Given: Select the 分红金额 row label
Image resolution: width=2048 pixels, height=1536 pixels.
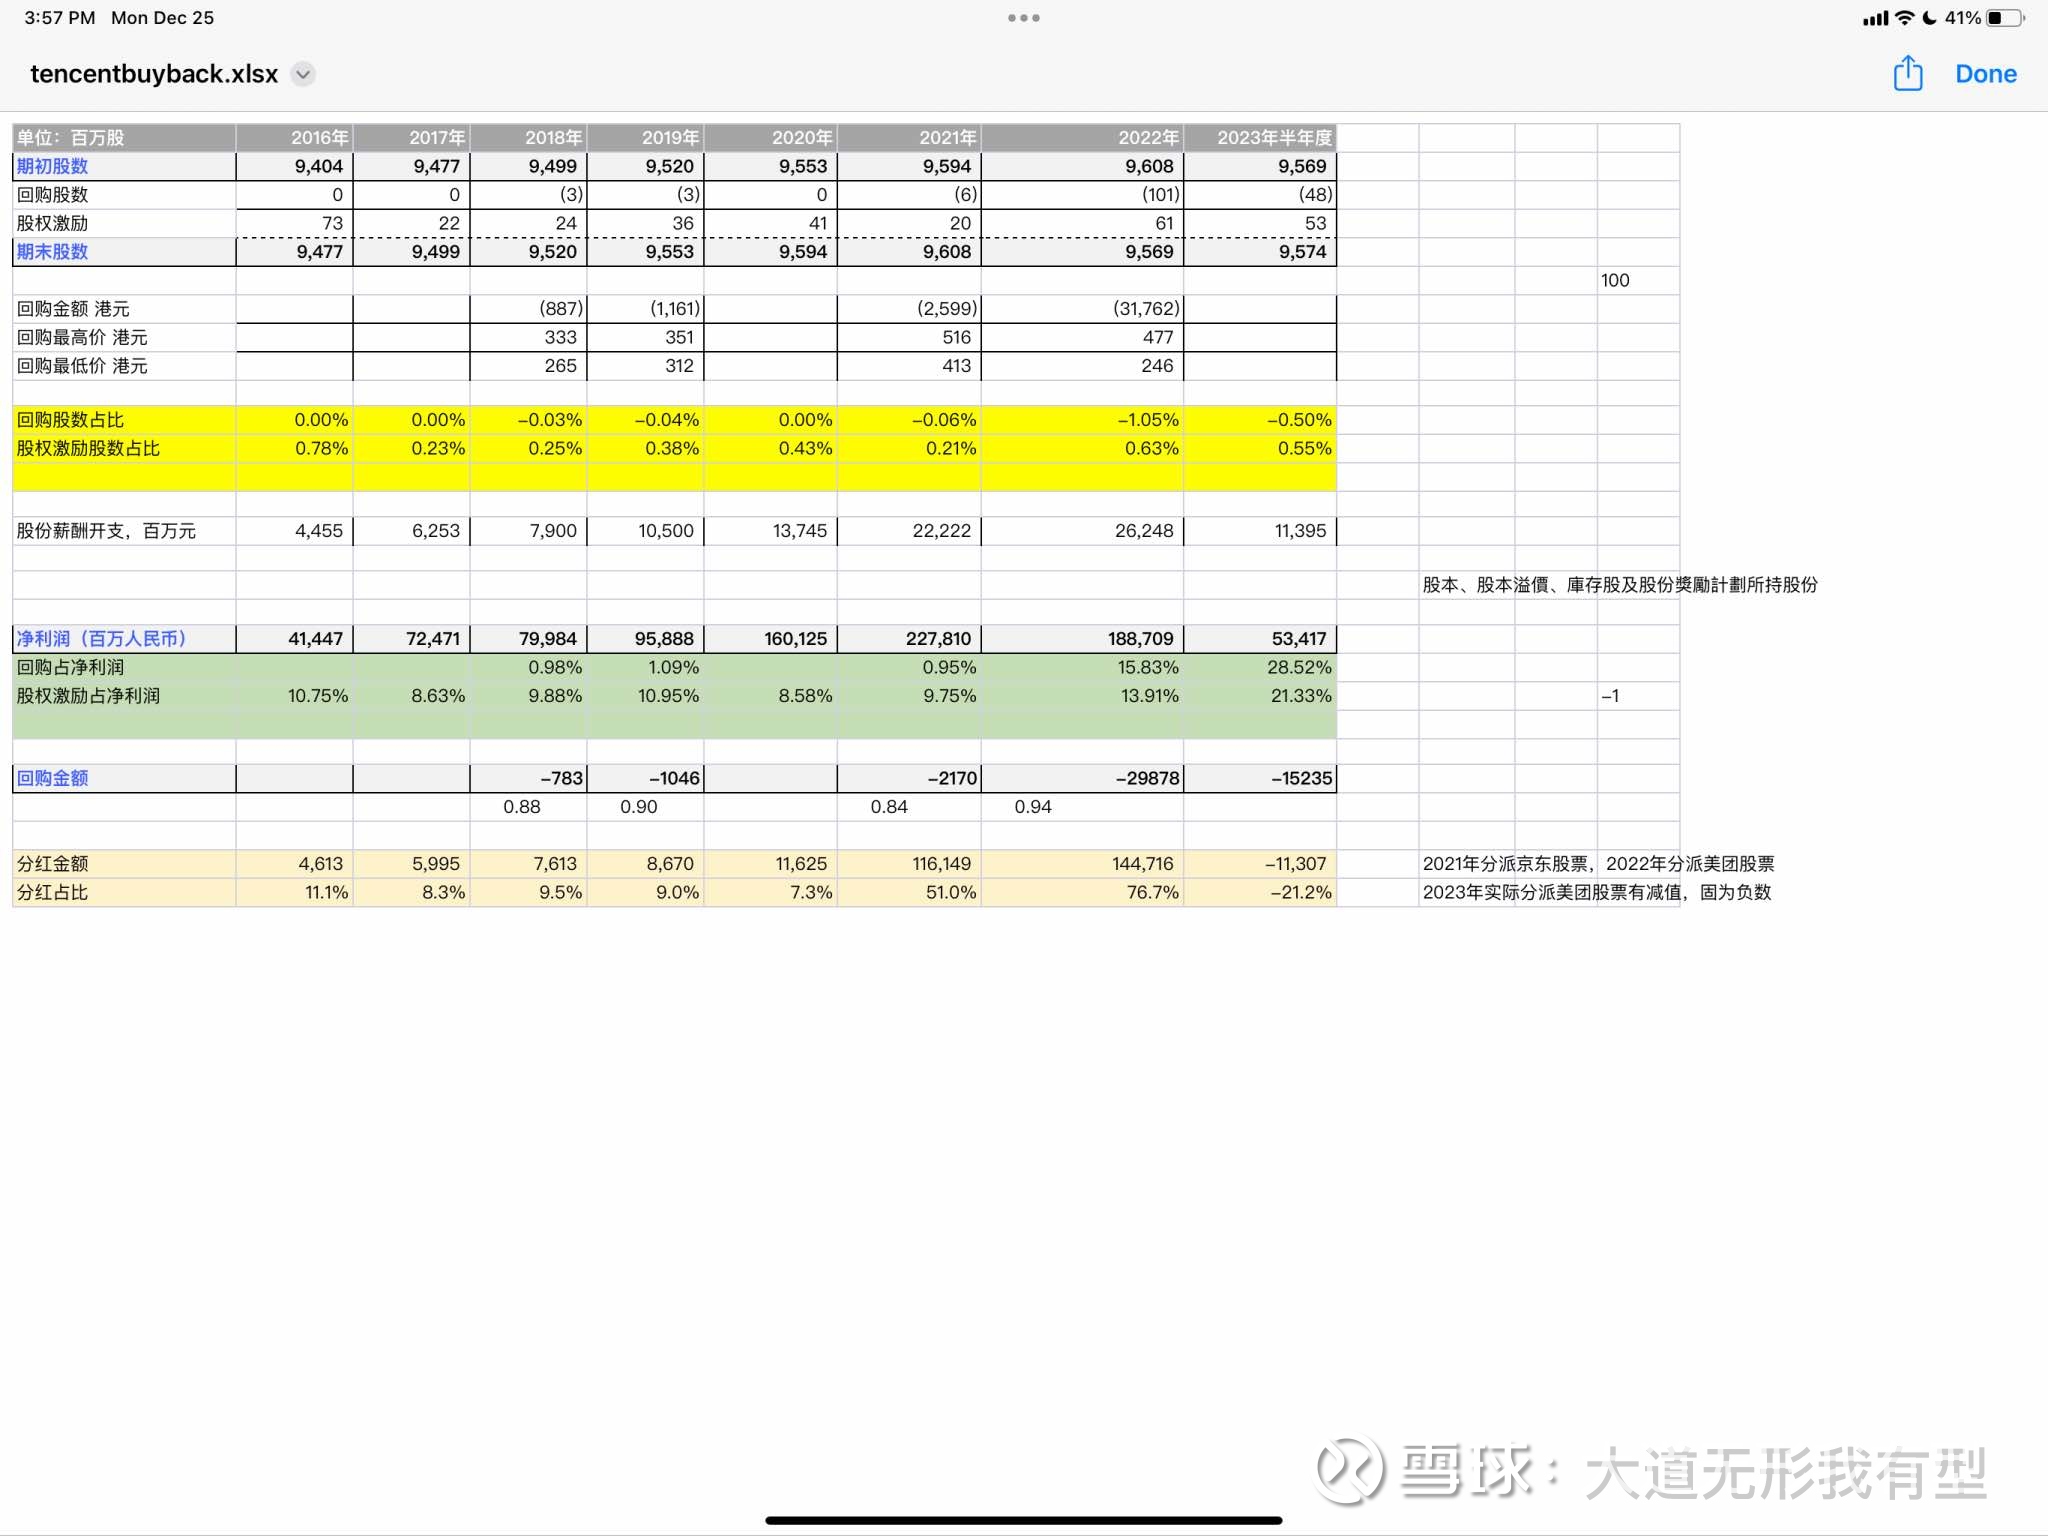Looking at the screenshot, I should [x=124, y=864].
